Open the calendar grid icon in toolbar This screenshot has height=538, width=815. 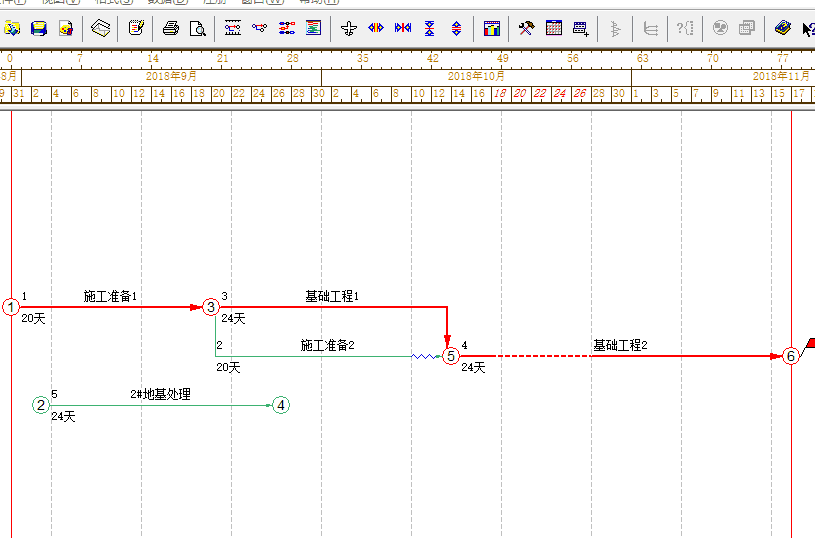554,28
